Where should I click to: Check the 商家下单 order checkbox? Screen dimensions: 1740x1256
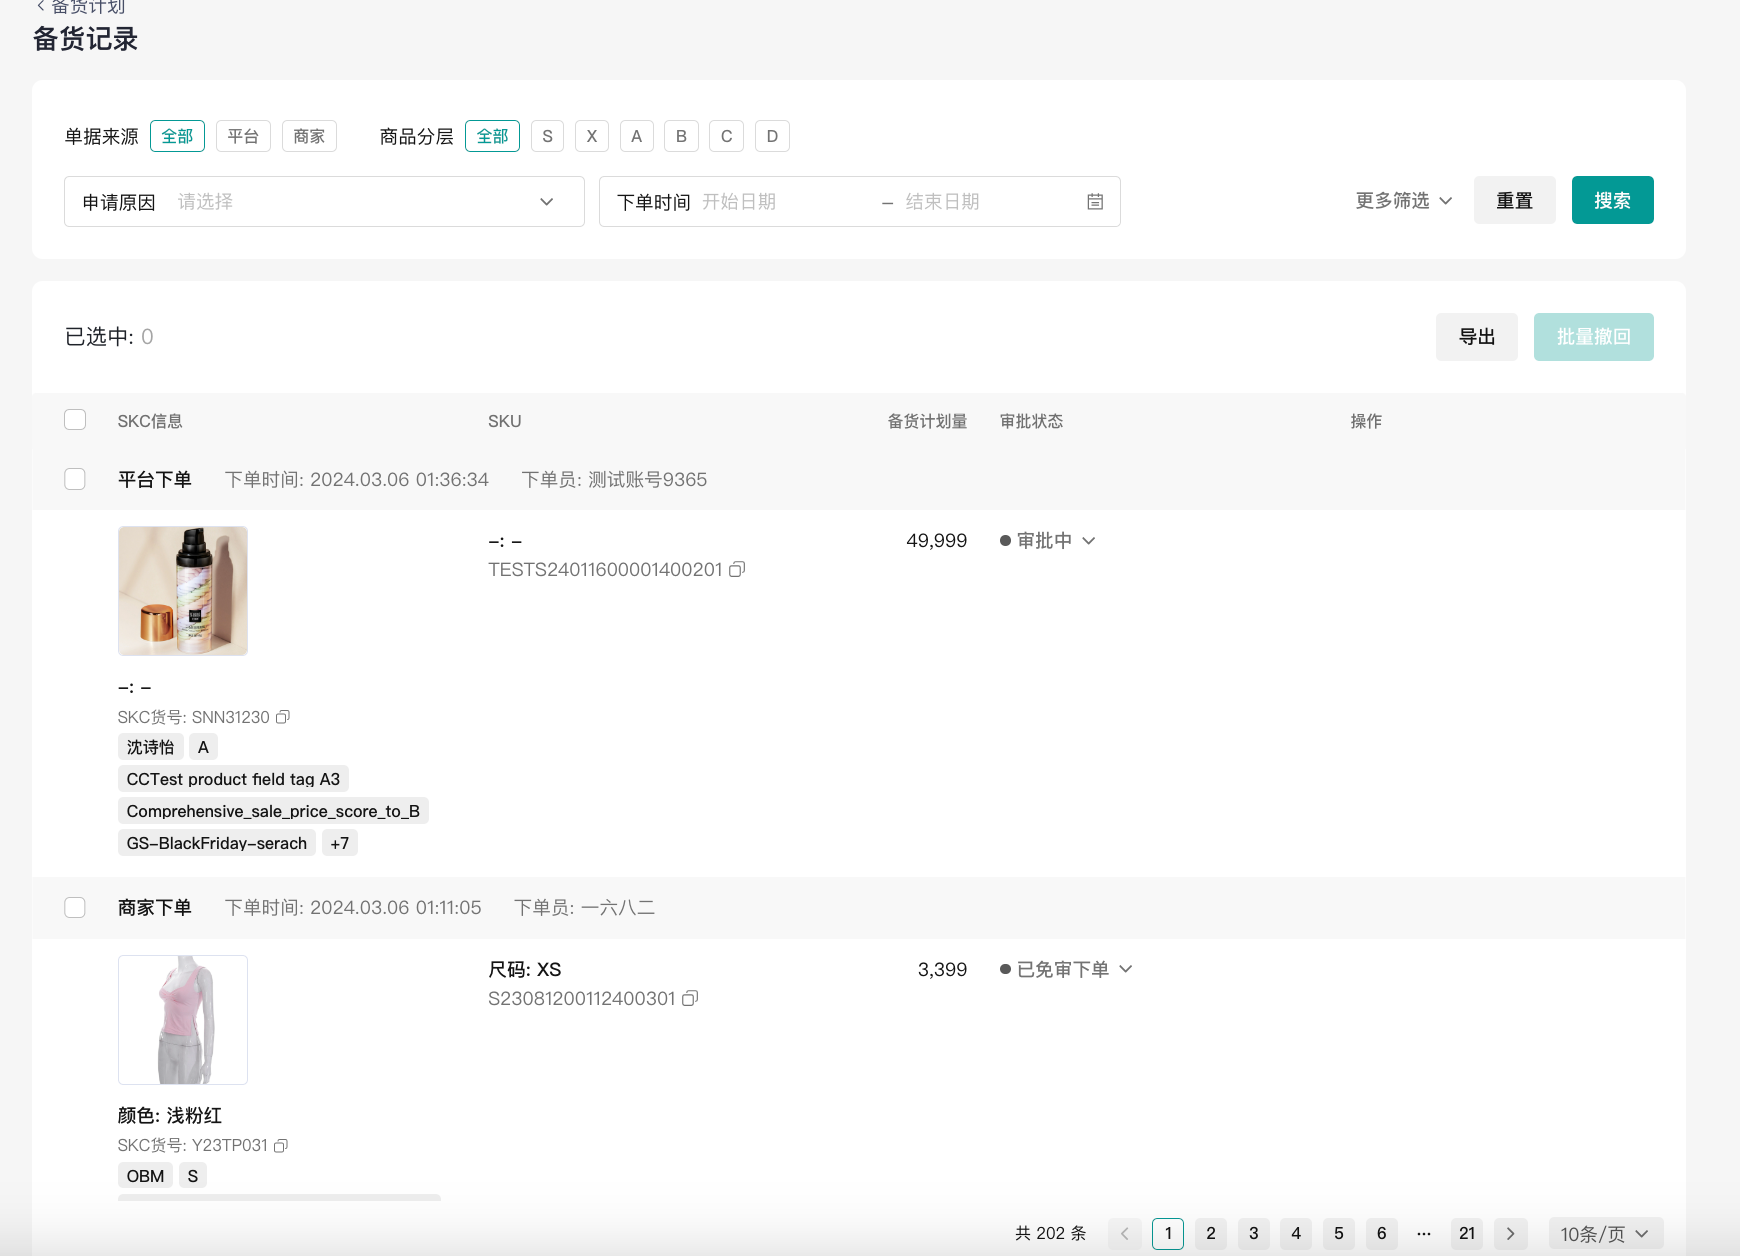click(75, 907)
